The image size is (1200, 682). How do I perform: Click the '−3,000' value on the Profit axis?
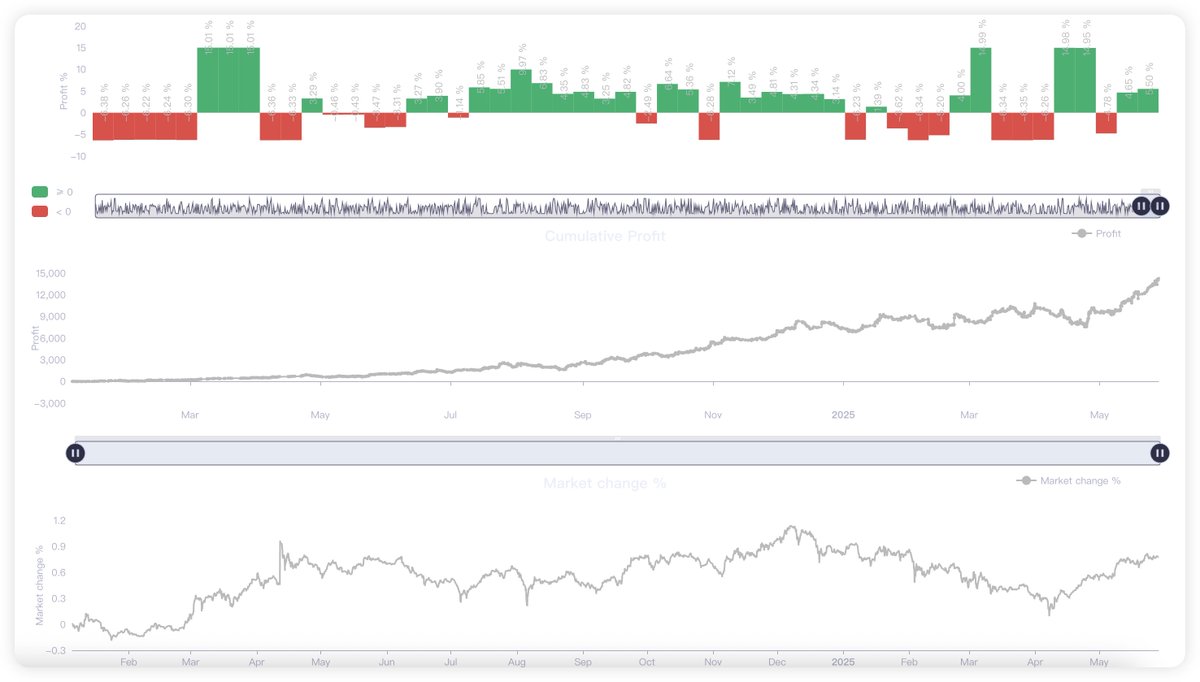click(49, 403)
